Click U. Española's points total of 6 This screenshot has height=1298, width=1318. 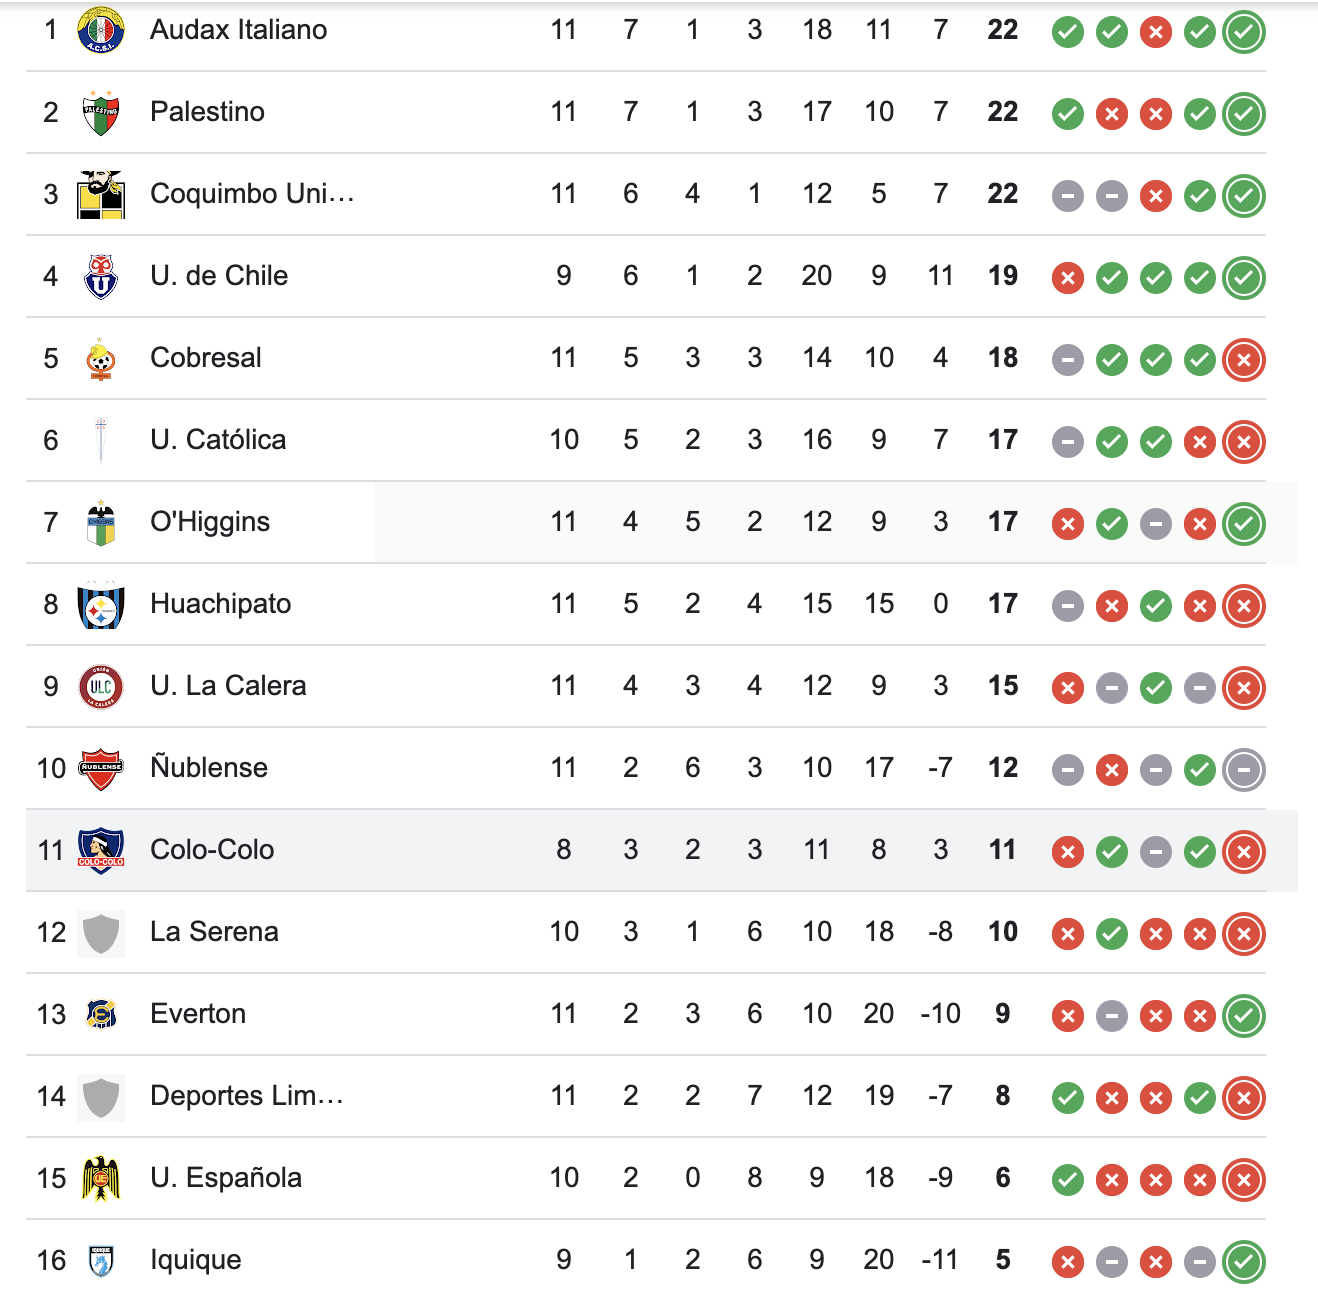pyautogui.click(x=1001, y=1178)
